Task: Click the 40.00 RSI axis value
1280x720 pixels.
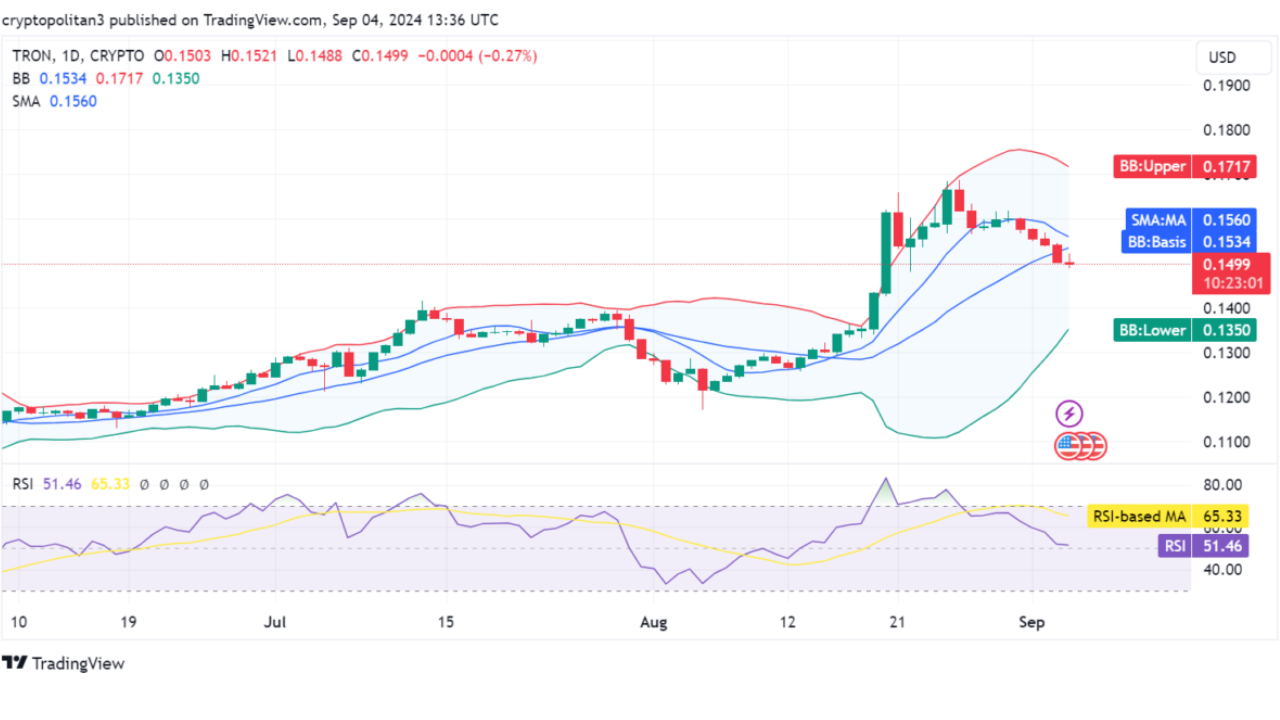Action: (x=1224, y=570)
